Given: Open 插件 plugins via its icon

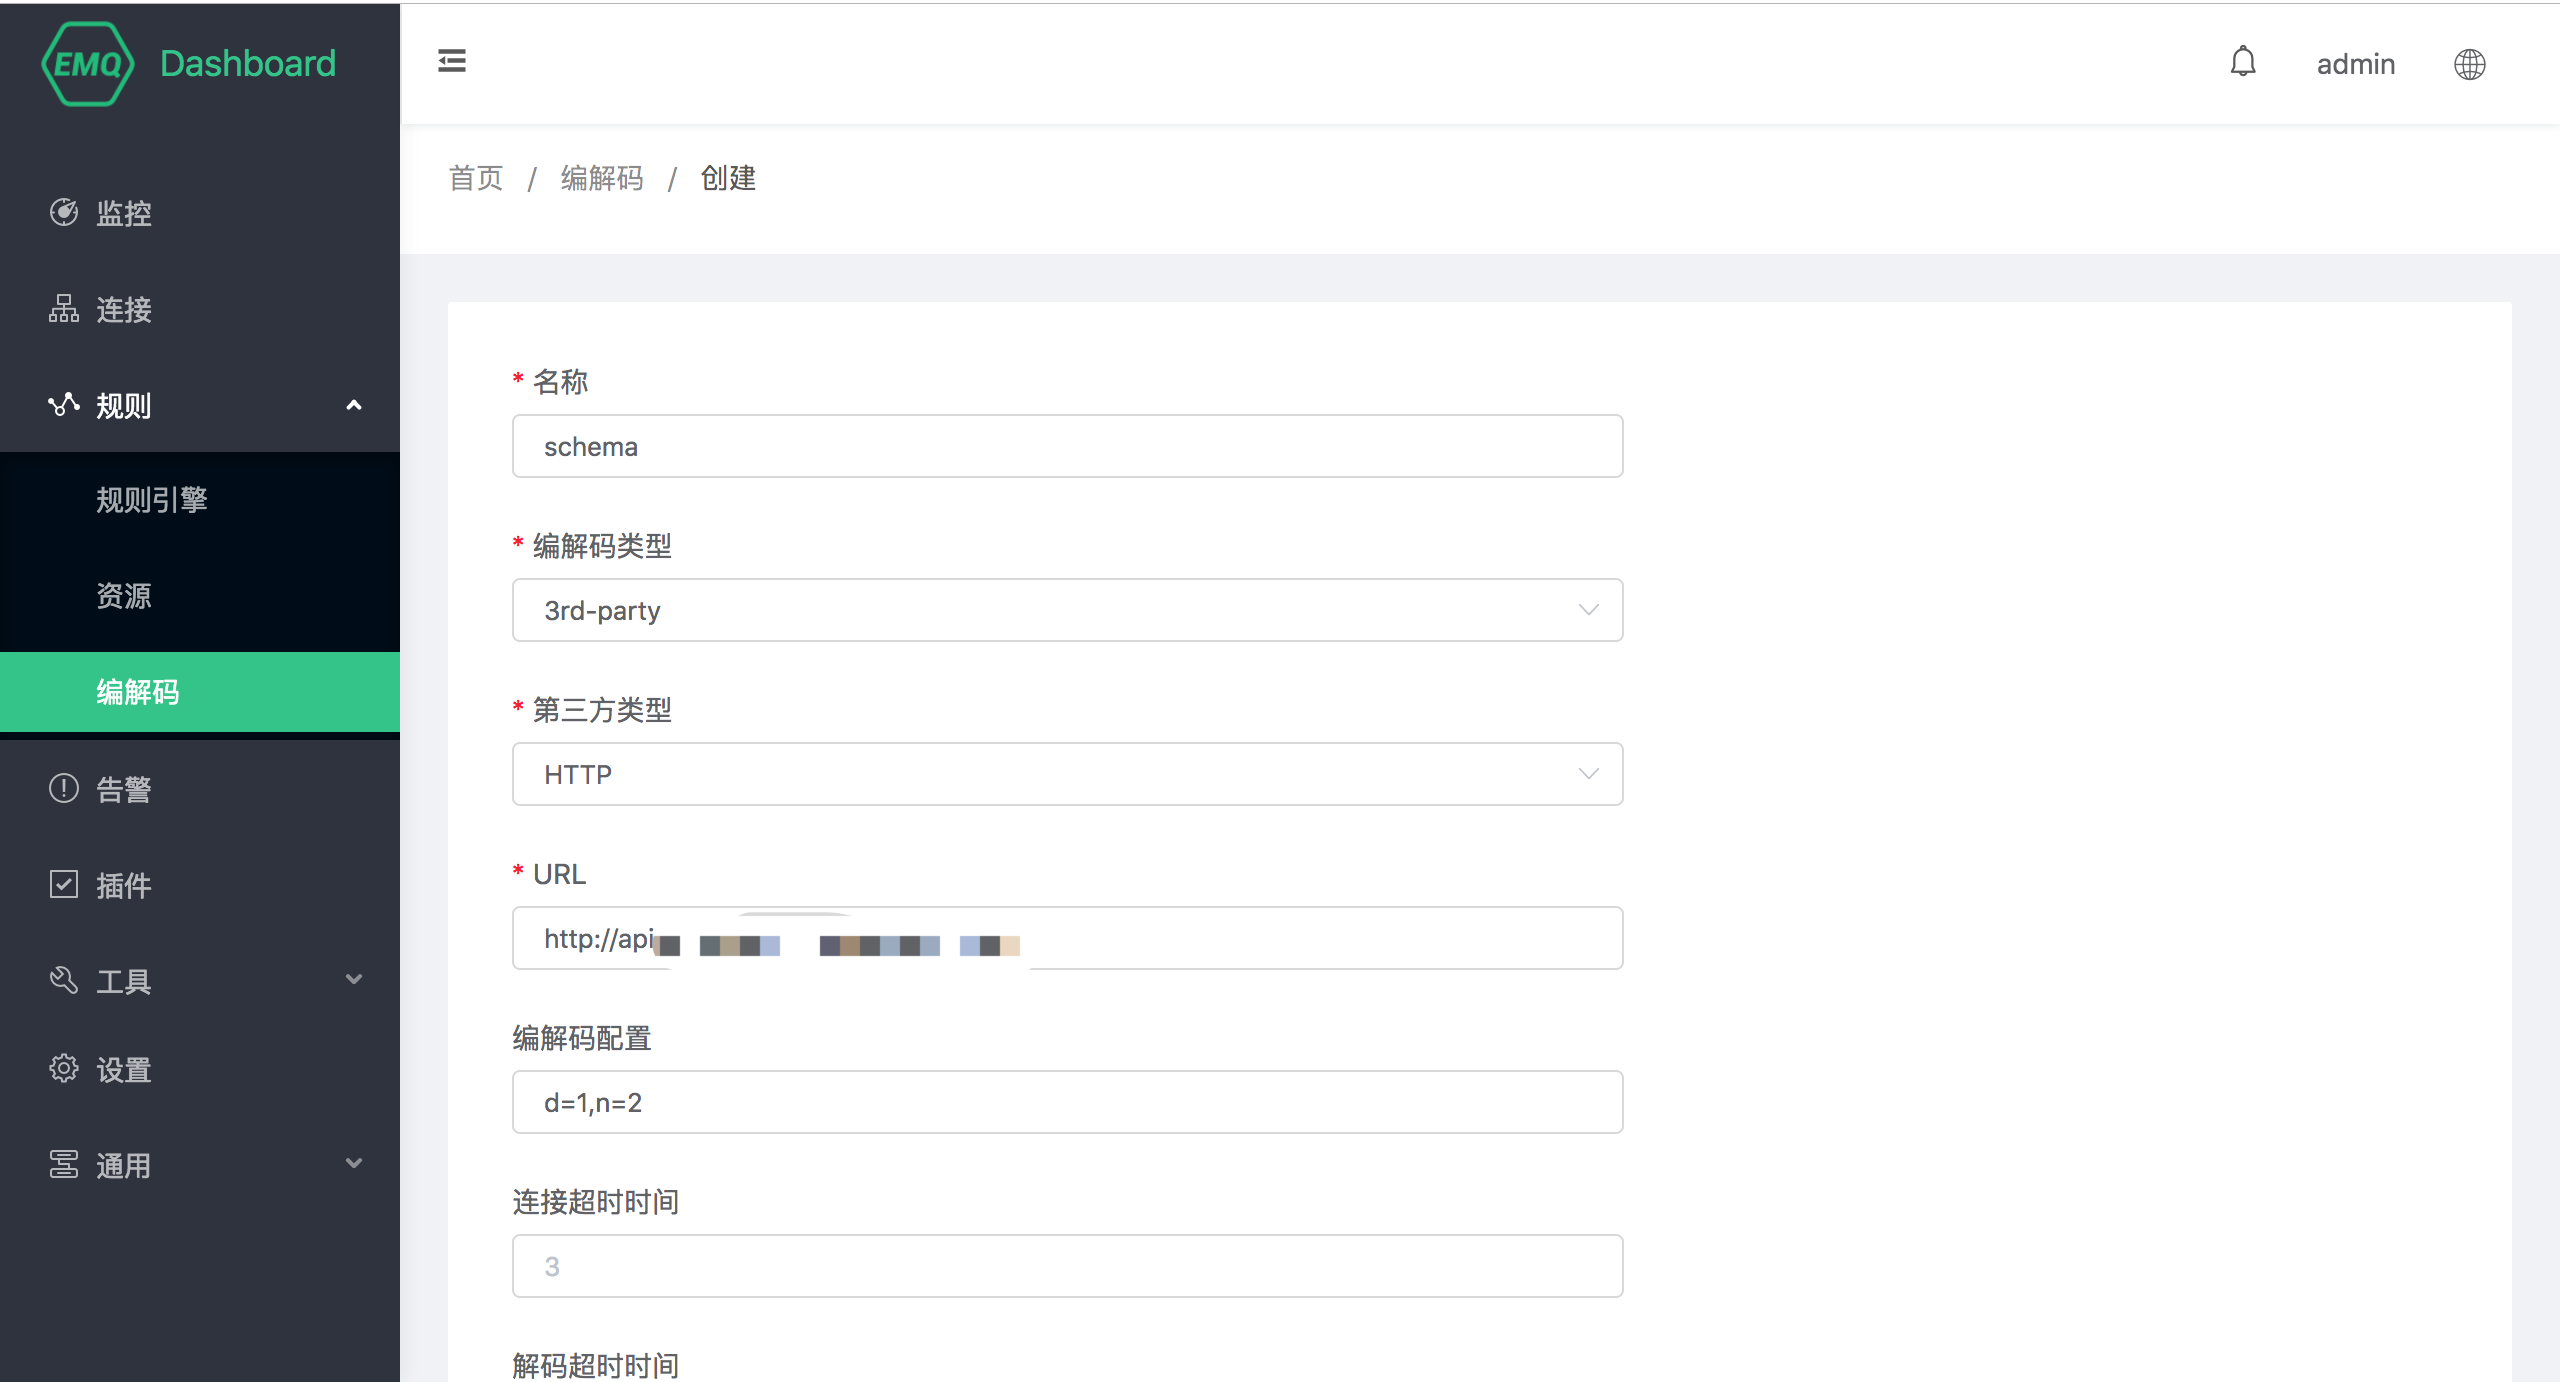Looking at the screenshot, I should point(64,885).
